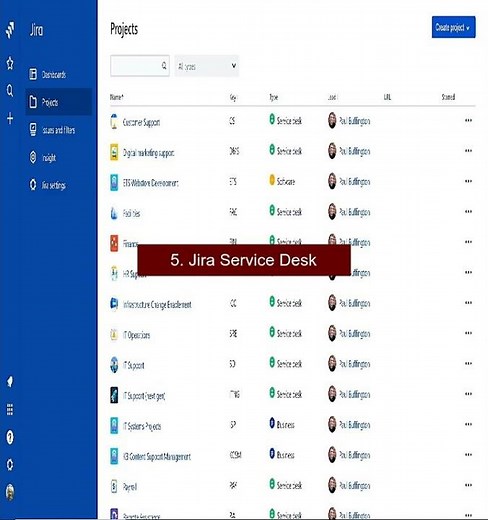Click the Digital marketing support project avatar
Viewport: 488px width, 520px height.
pos(114,152)
